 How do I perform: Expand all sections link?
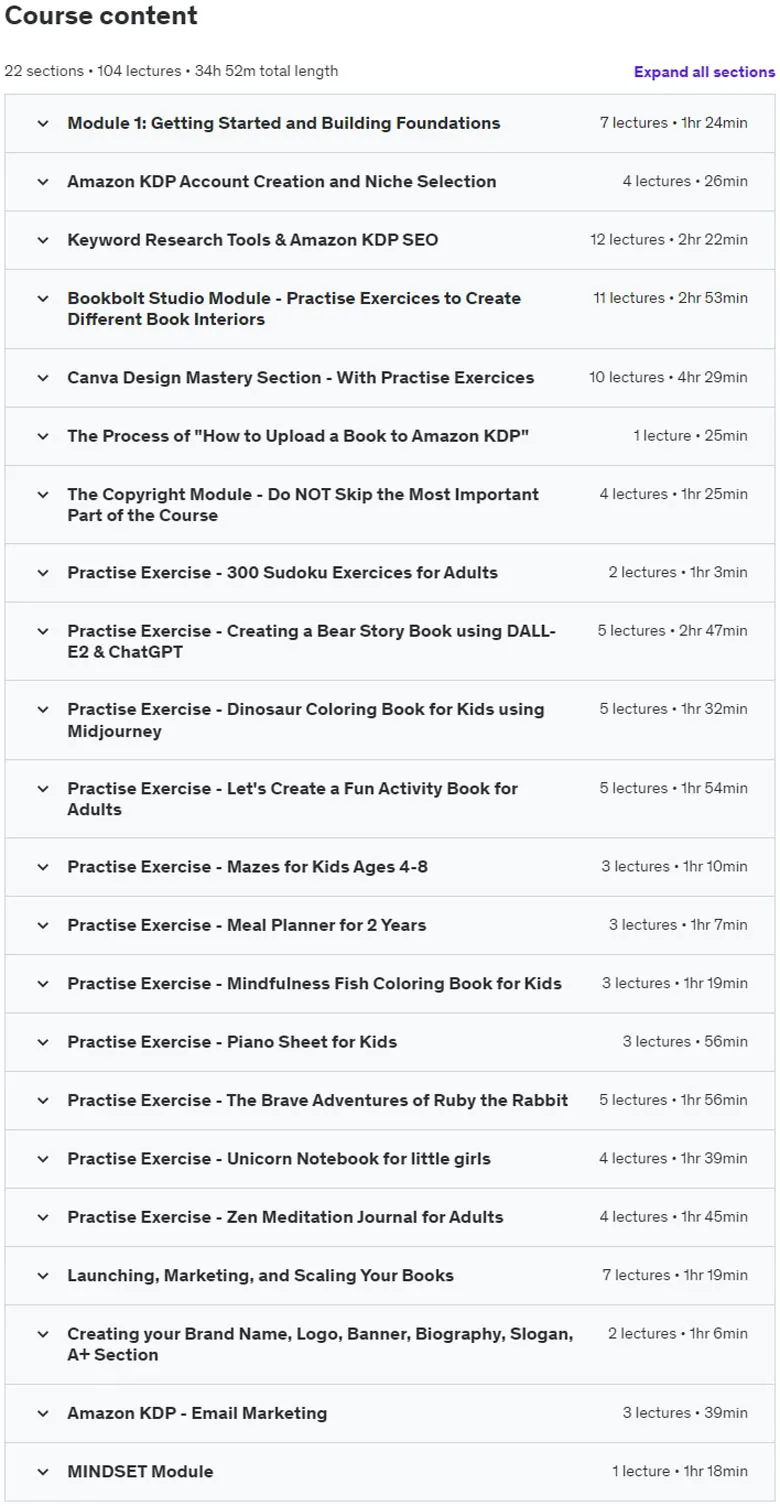[x=704, y=72]
